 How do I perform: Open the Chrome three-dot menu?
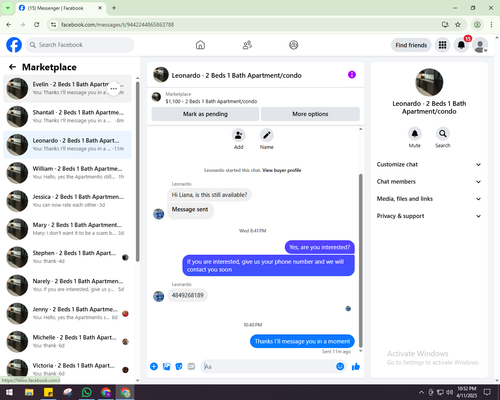coord(491,24)
